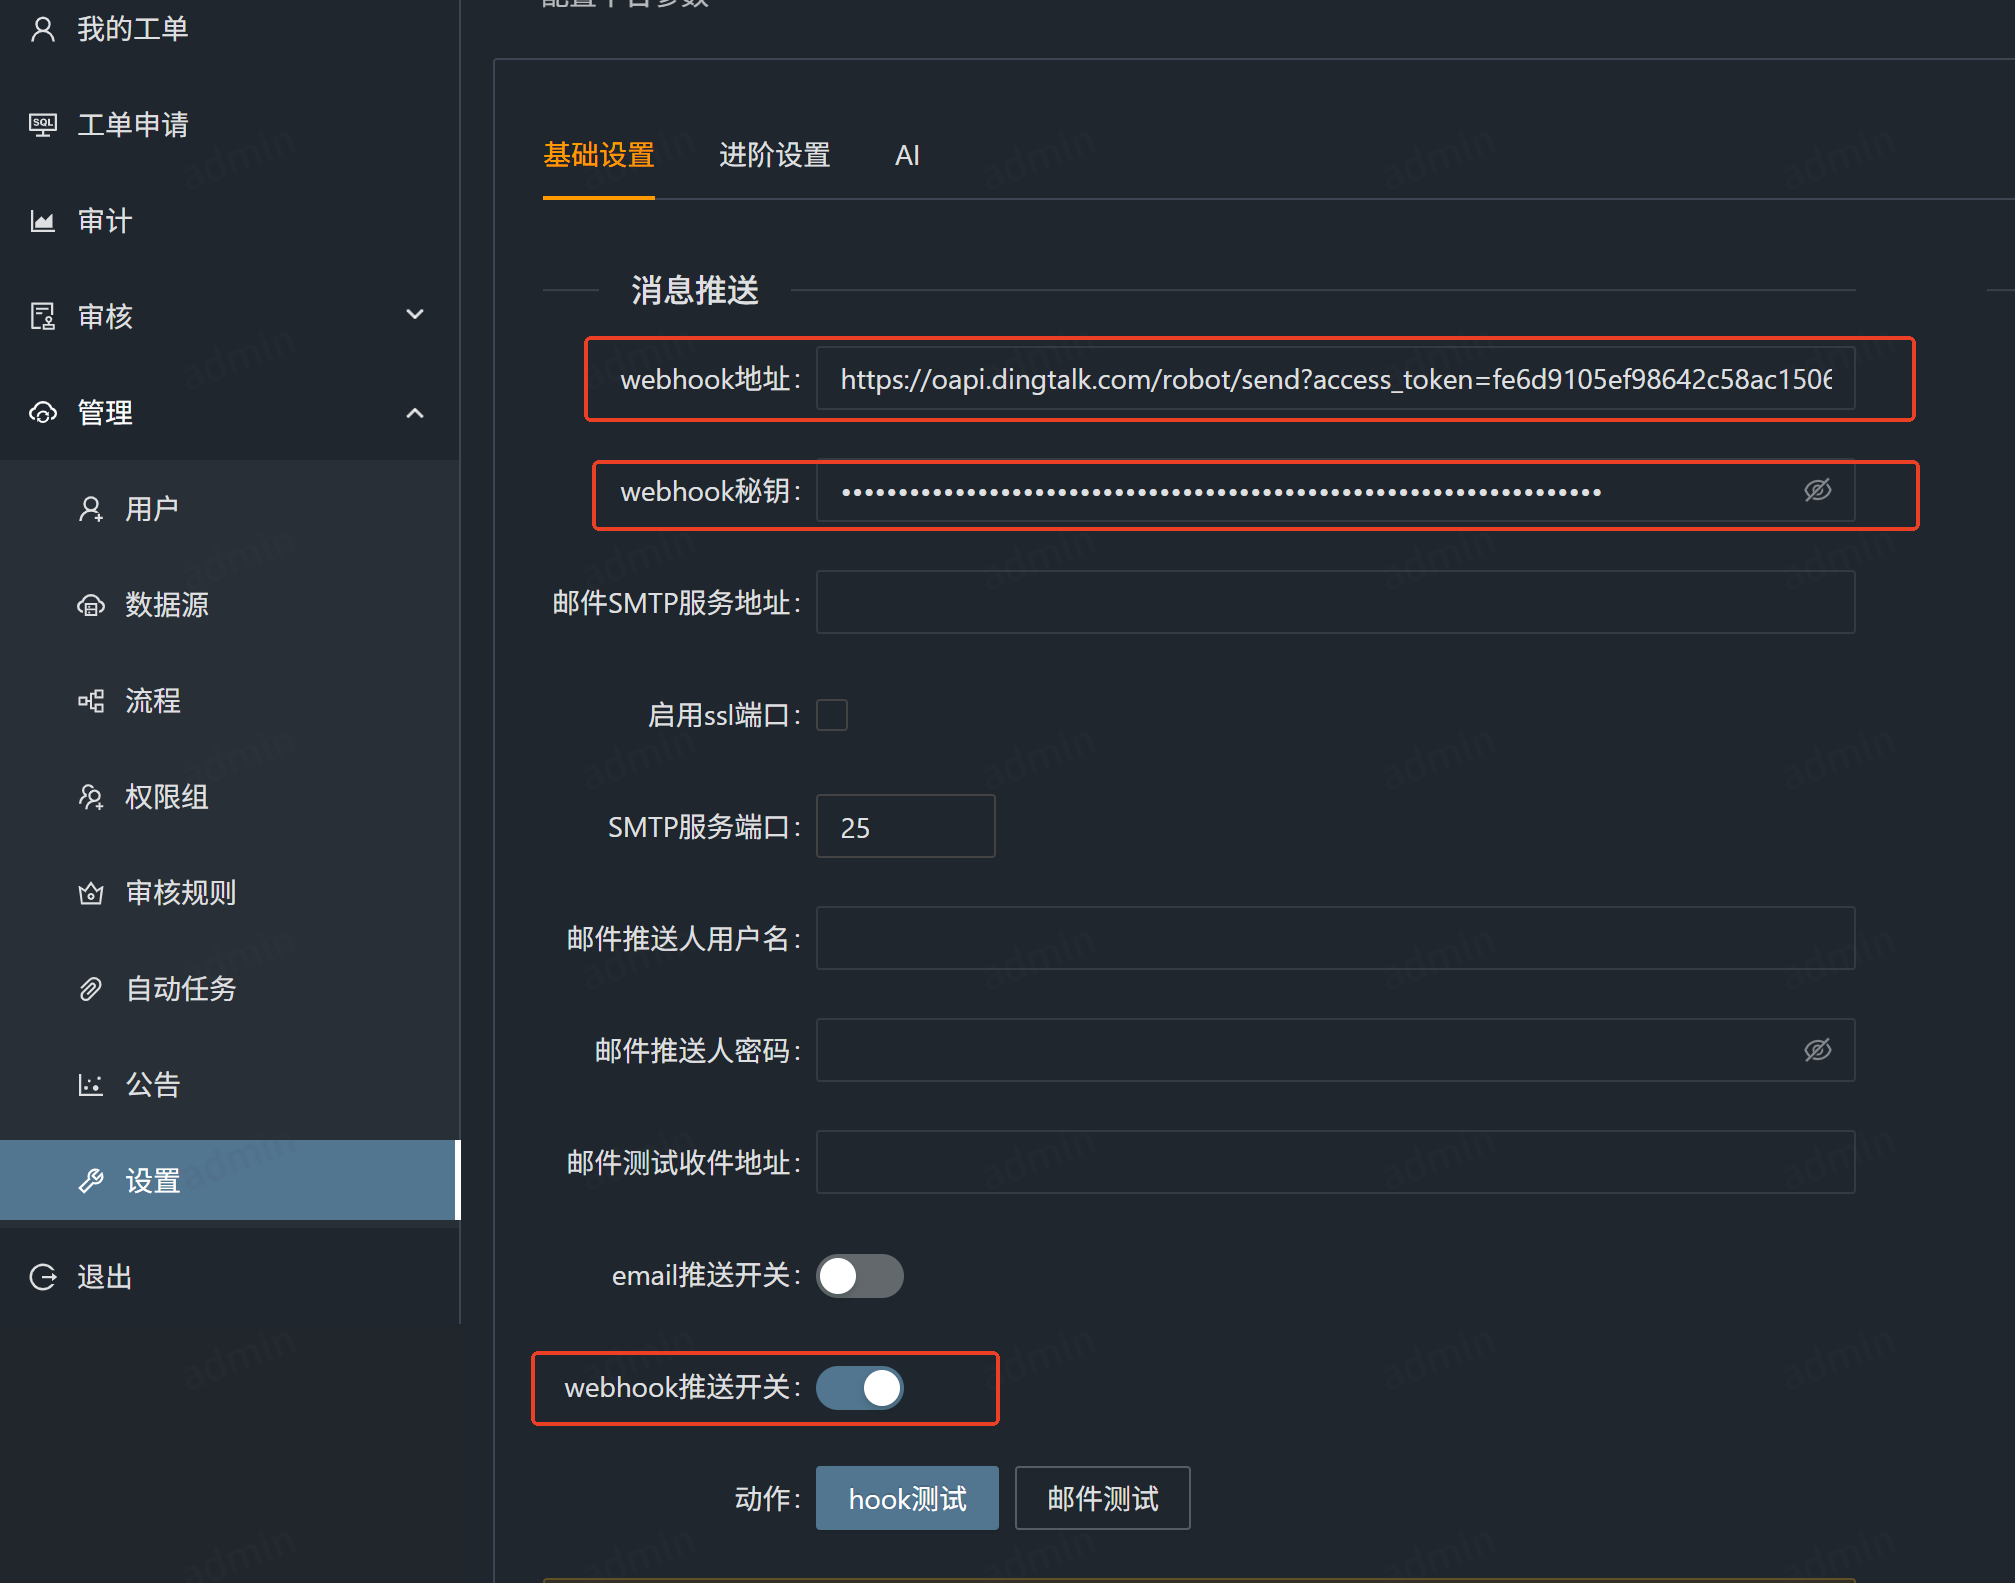This screenshot has width=2015, height=1583.
Task: Select the 自动任务 attachment icon
Action: (91, 989)
